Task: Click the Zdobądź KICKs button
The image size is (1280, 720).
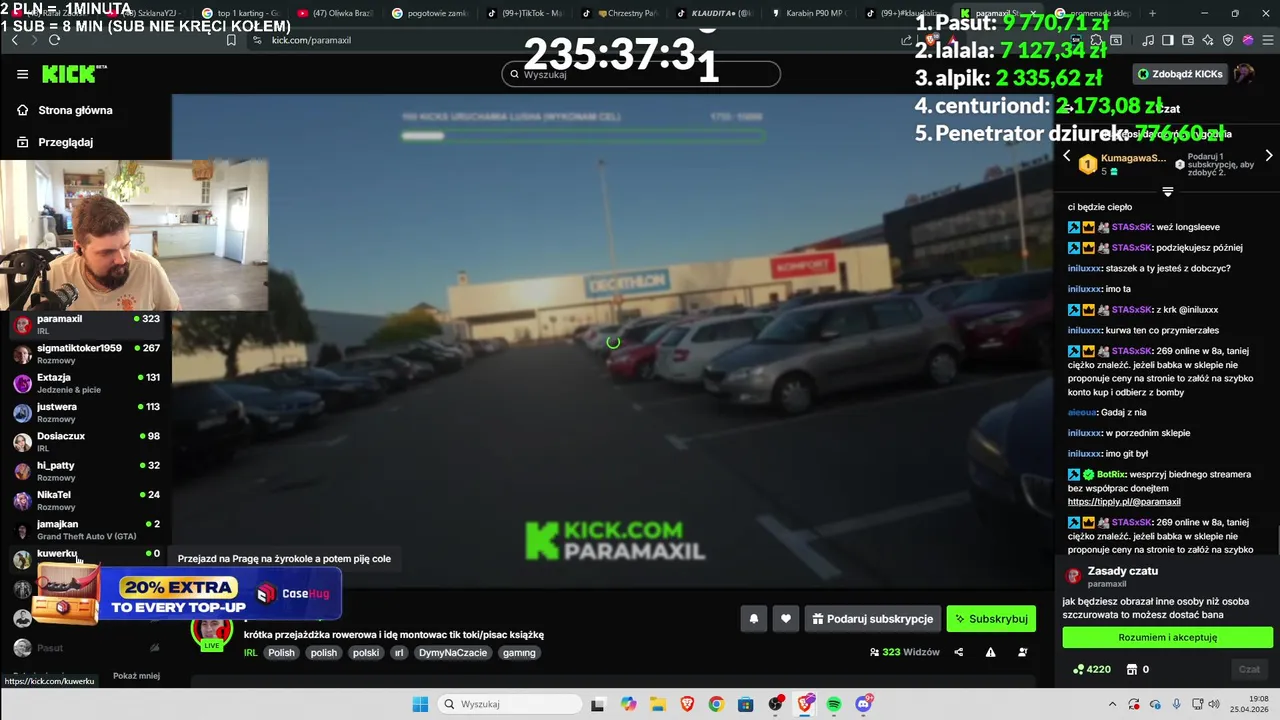Action: [1180, 74]
